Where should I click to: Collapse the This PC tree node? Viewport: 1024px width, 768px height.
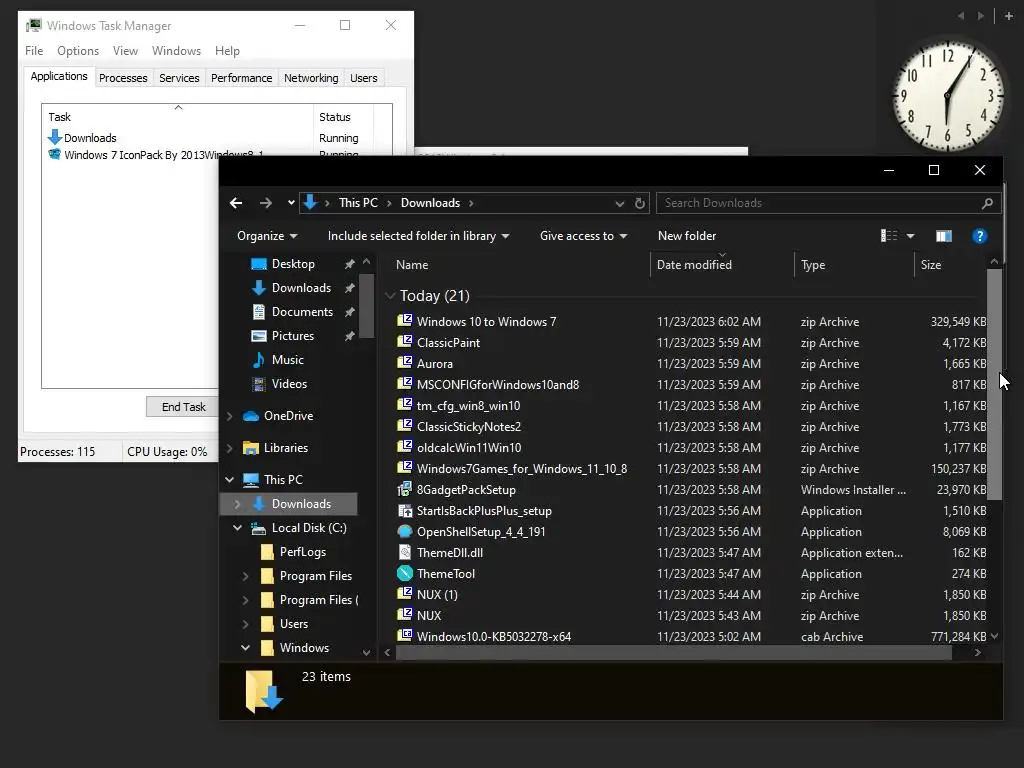(229, 480)
